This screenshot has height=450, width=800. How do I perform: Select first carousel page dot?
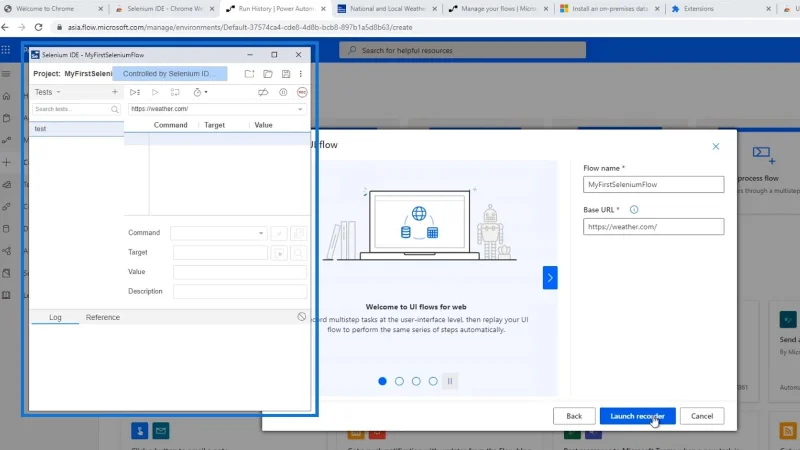[382, 381]
